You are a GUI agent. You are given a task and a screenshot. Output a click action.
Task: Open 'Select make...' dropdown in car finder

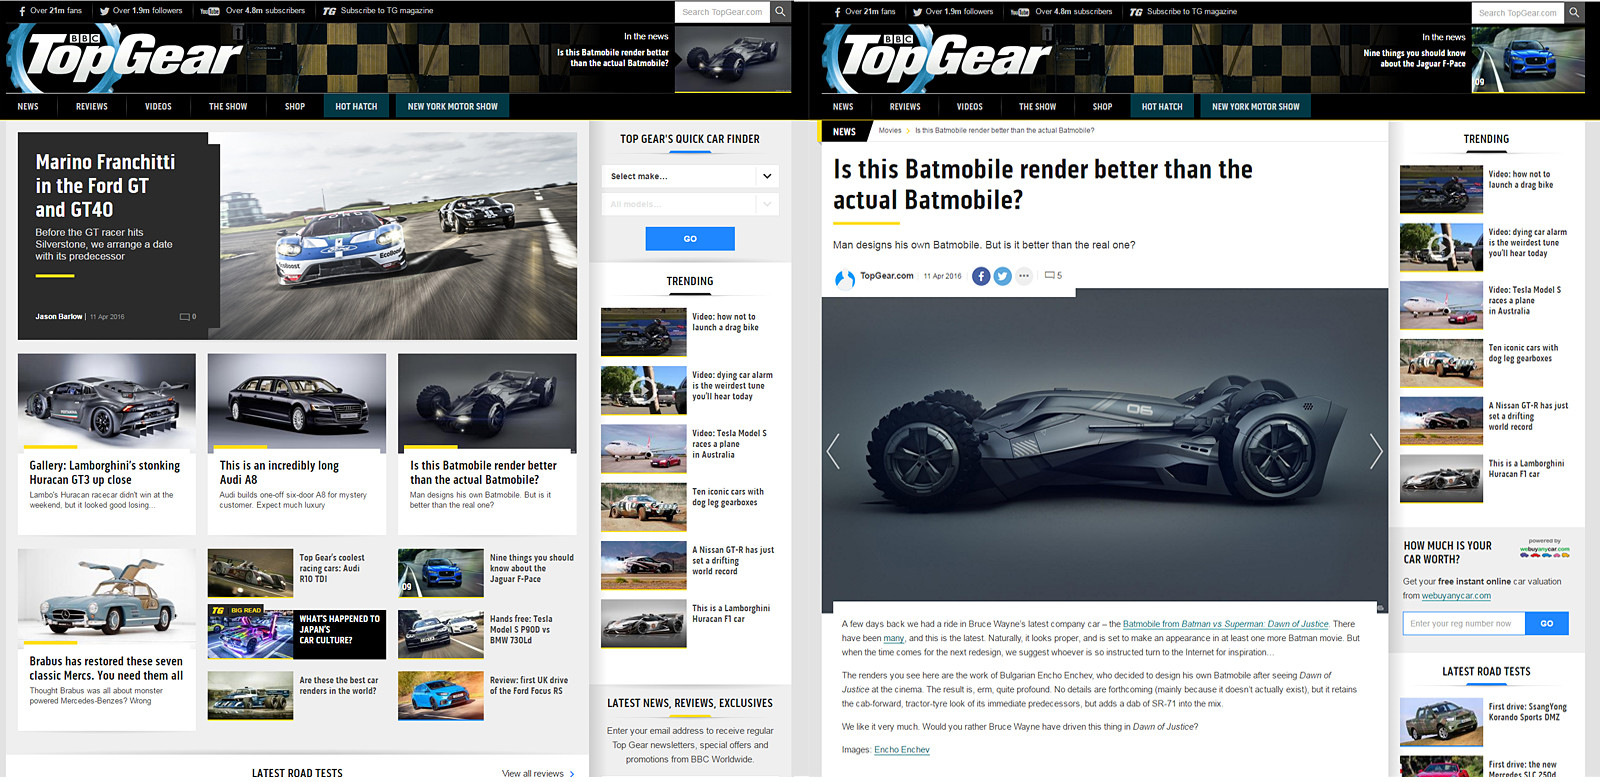coord(690,176)
